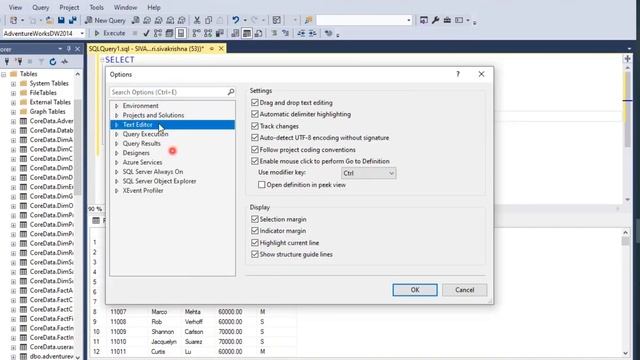Click Cancel in the Options dialog

point(464,290)
